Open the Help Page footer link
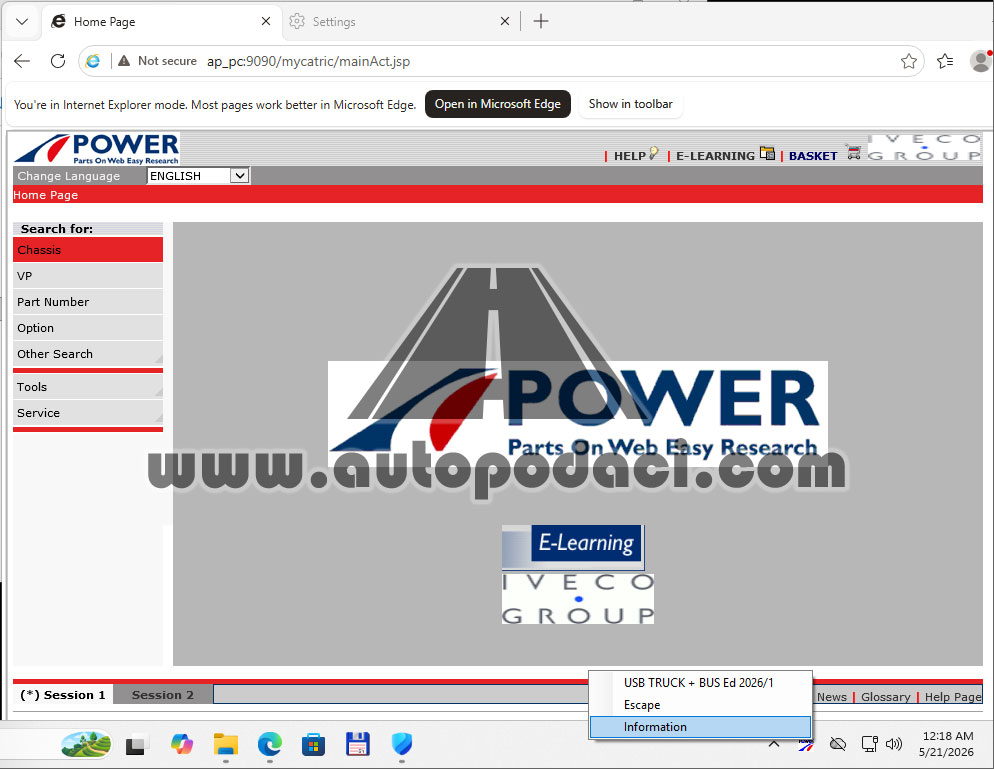This screenshot has height=769, width=994. tap(953, 697)
